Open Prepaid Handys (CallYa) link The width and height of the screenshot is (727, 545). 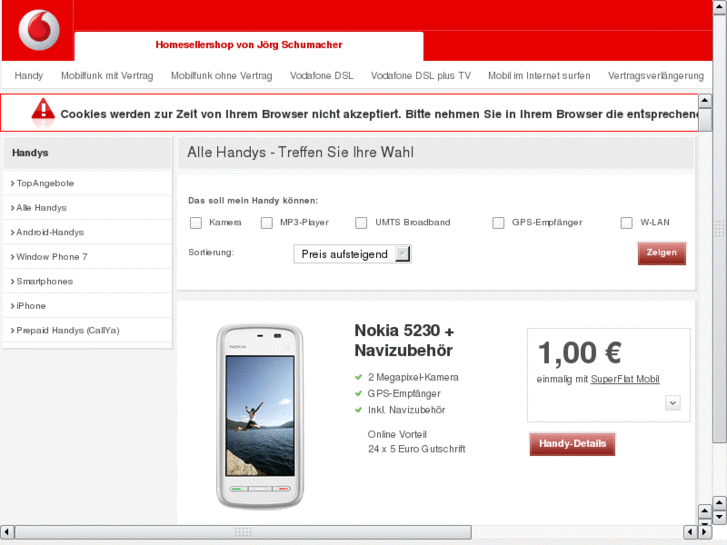[68, 331]
